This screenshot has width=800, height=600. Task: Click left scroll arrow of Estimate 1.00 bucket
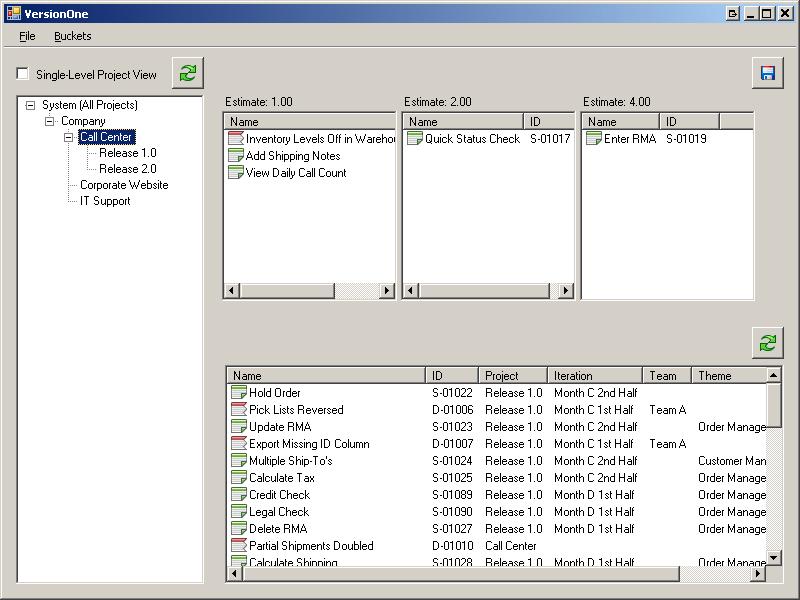click(232, 290)
